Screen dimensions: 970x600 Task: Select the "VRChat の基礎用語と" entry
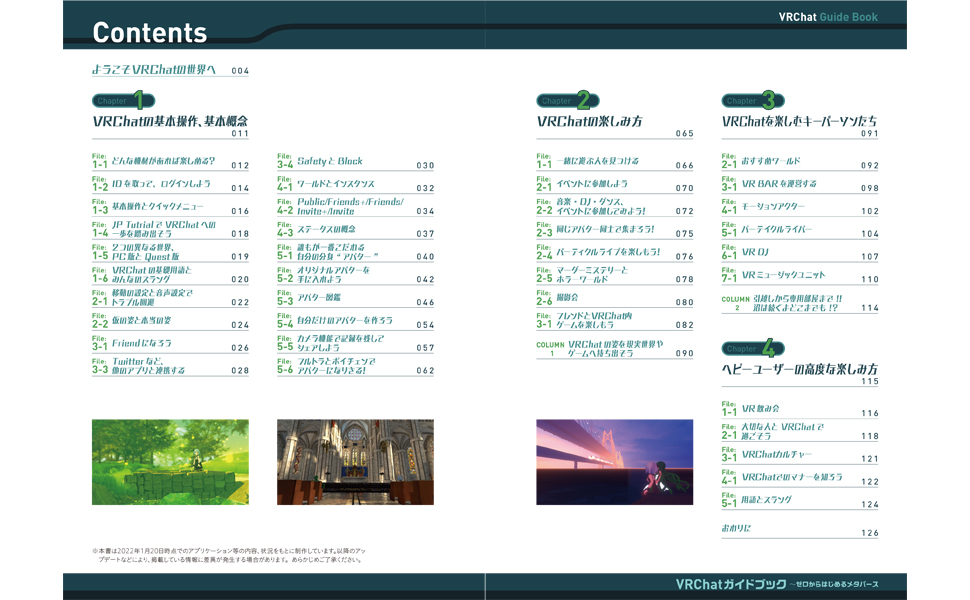[152, 270]
